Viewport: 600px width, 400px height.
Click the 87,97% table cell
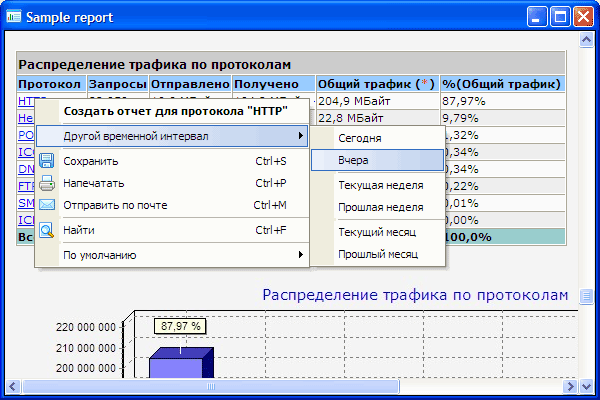[502, 101]
